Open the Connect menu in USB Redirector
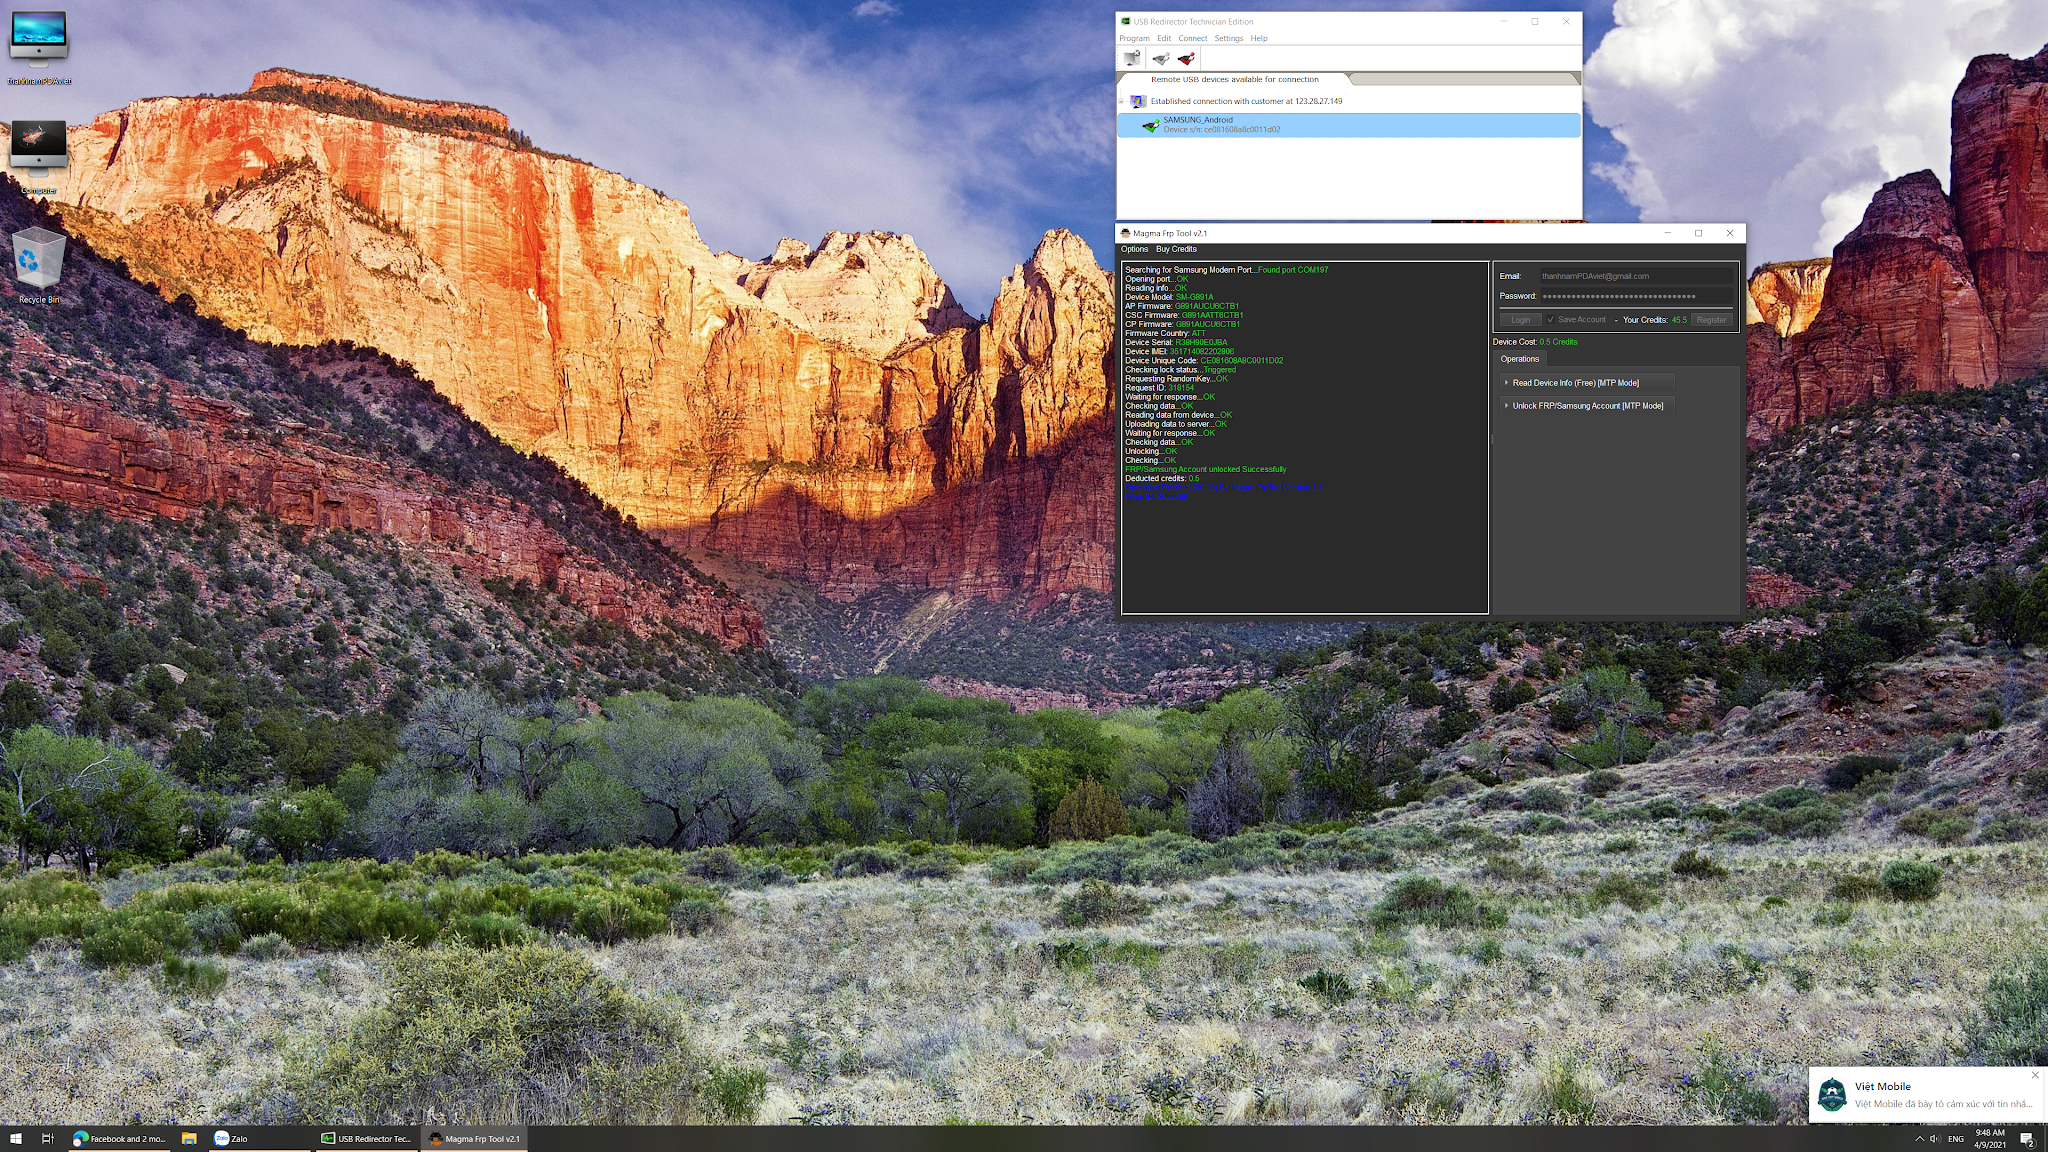Screen dimensions: 2048x1152 (x=1192, y=38)
